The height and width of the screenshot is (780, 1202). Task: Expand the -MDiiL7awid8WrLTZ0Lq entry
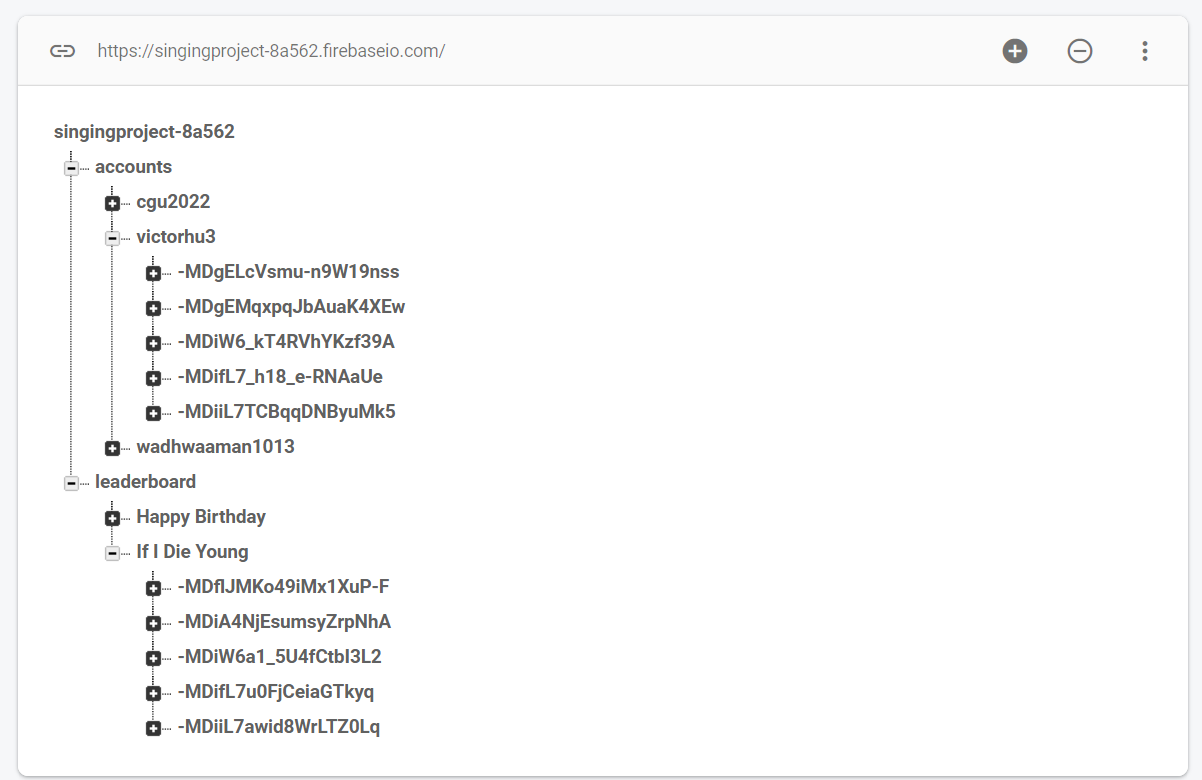[153, 728]
